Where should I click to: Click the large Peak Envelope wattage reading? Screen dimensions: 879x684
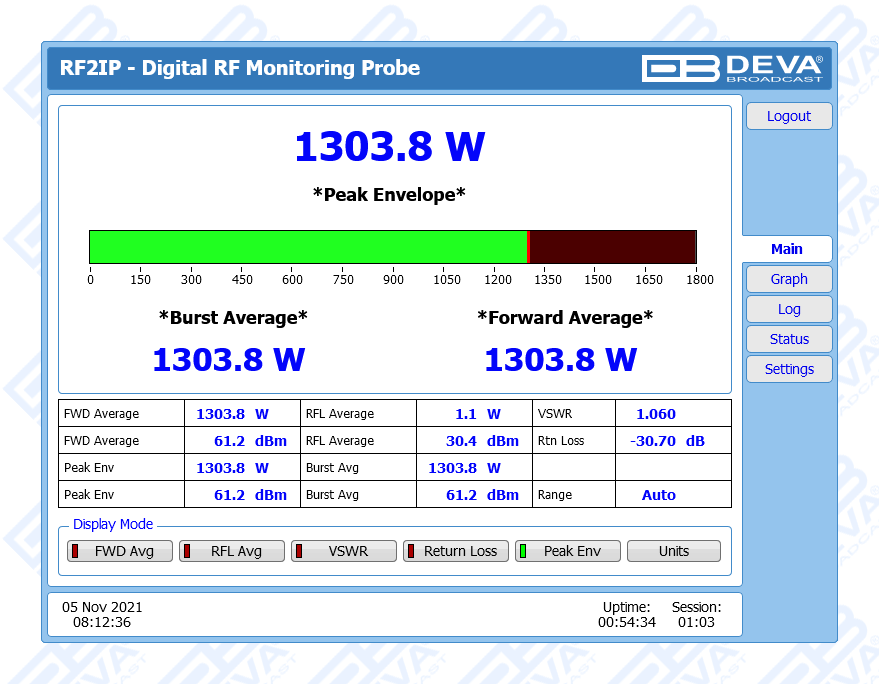pos(389,147)
